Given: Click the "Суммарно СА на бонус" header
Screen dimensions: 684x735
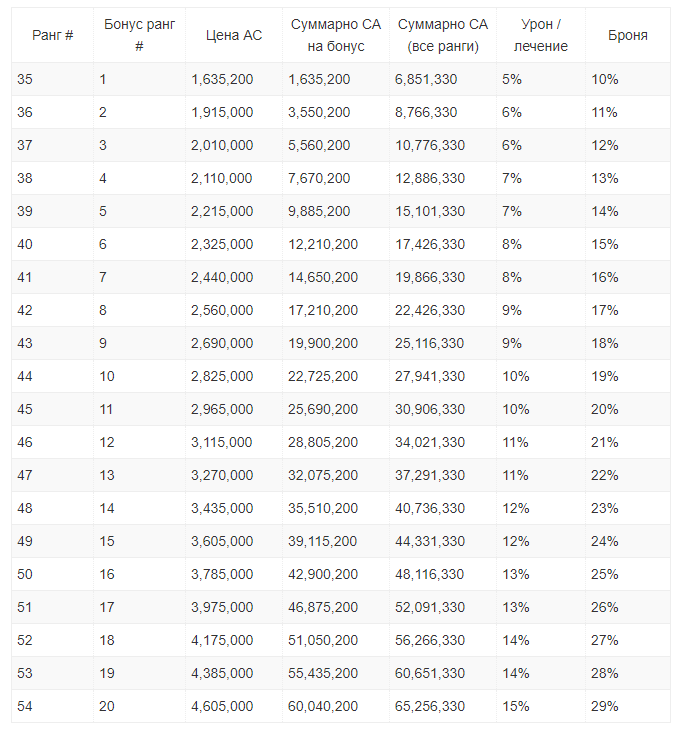Looking at the screenshot, I should (335, 35).
